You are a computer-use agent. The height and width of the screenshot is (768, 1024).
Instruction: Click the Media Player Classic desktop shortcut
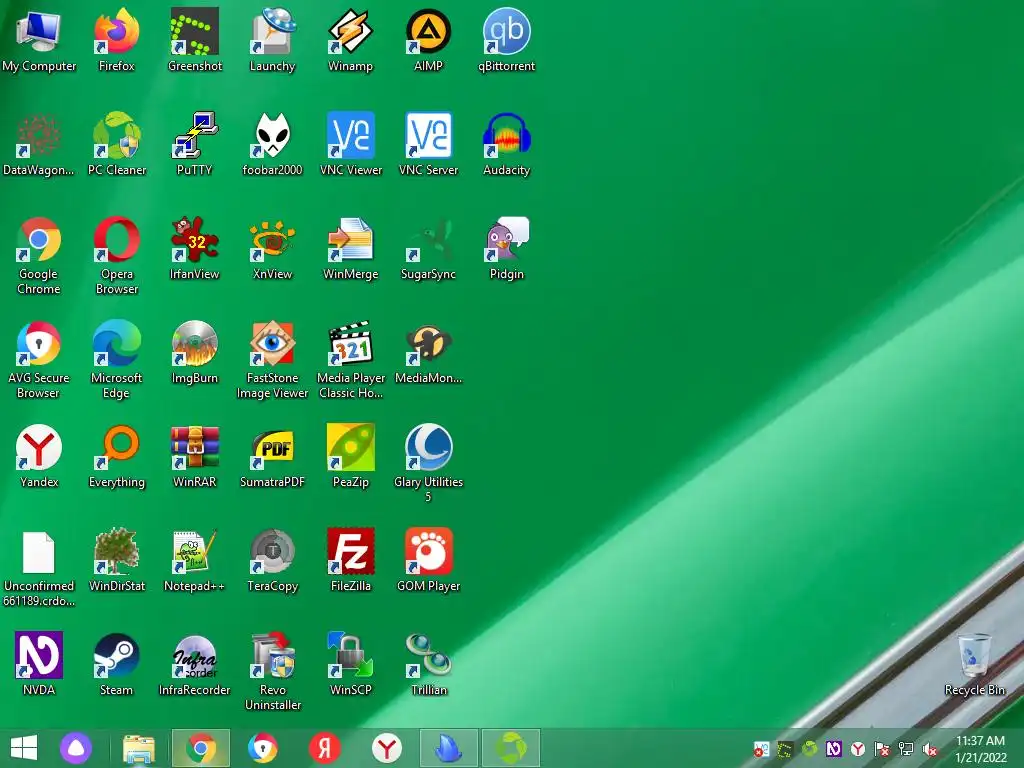[351, 359]
